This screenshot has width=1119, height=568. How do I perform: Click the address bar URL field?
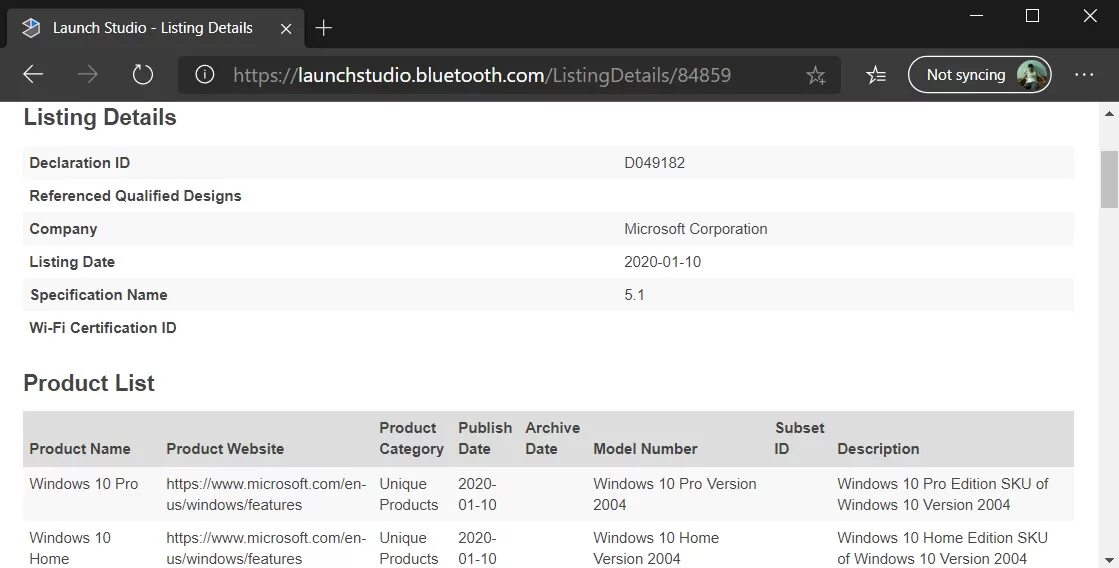[x=500, y=75]
